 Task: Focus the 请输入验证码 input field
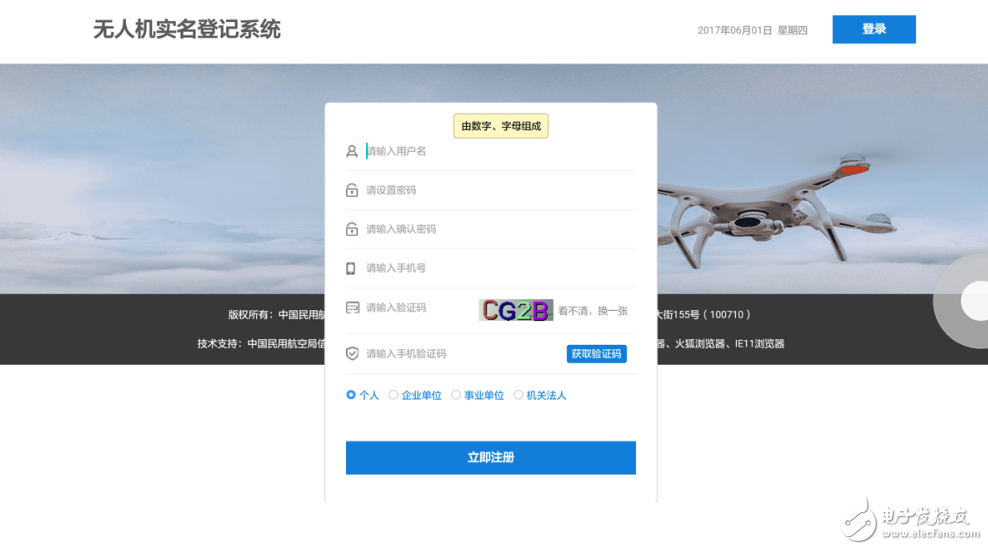coord(419,307)
